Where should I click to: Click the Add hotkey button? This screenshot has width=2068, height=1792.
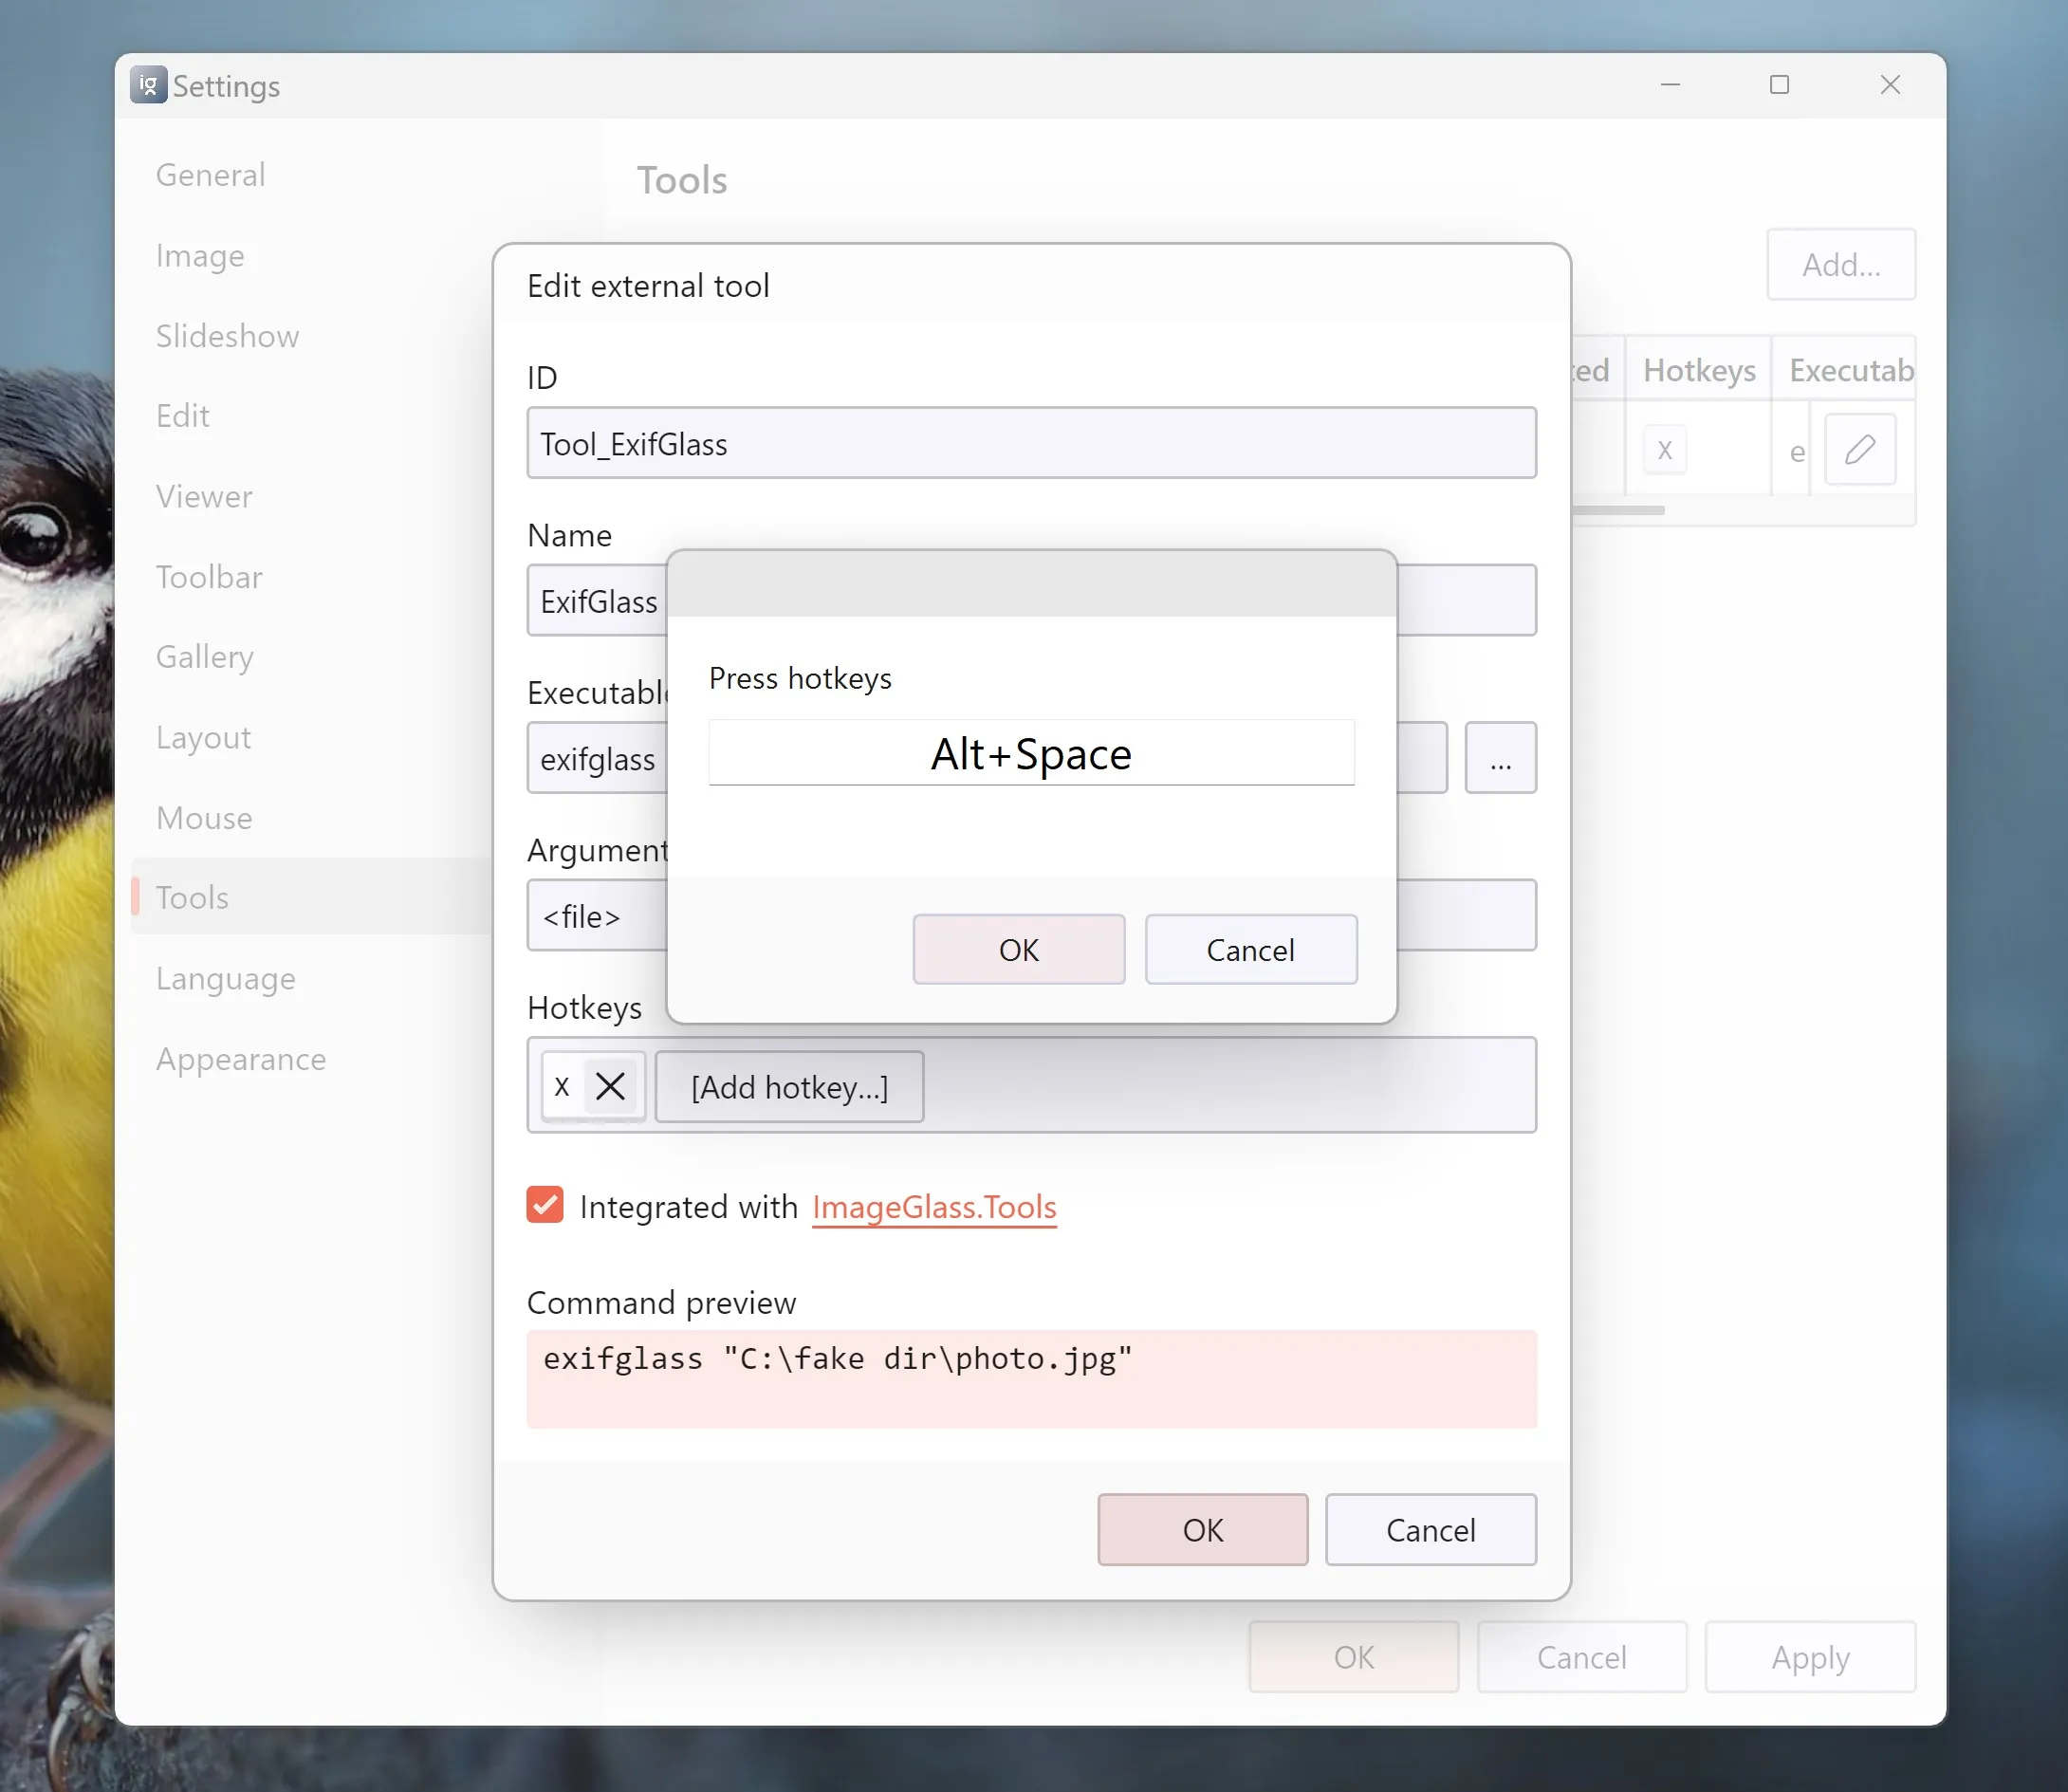[x=789, y=1087]
